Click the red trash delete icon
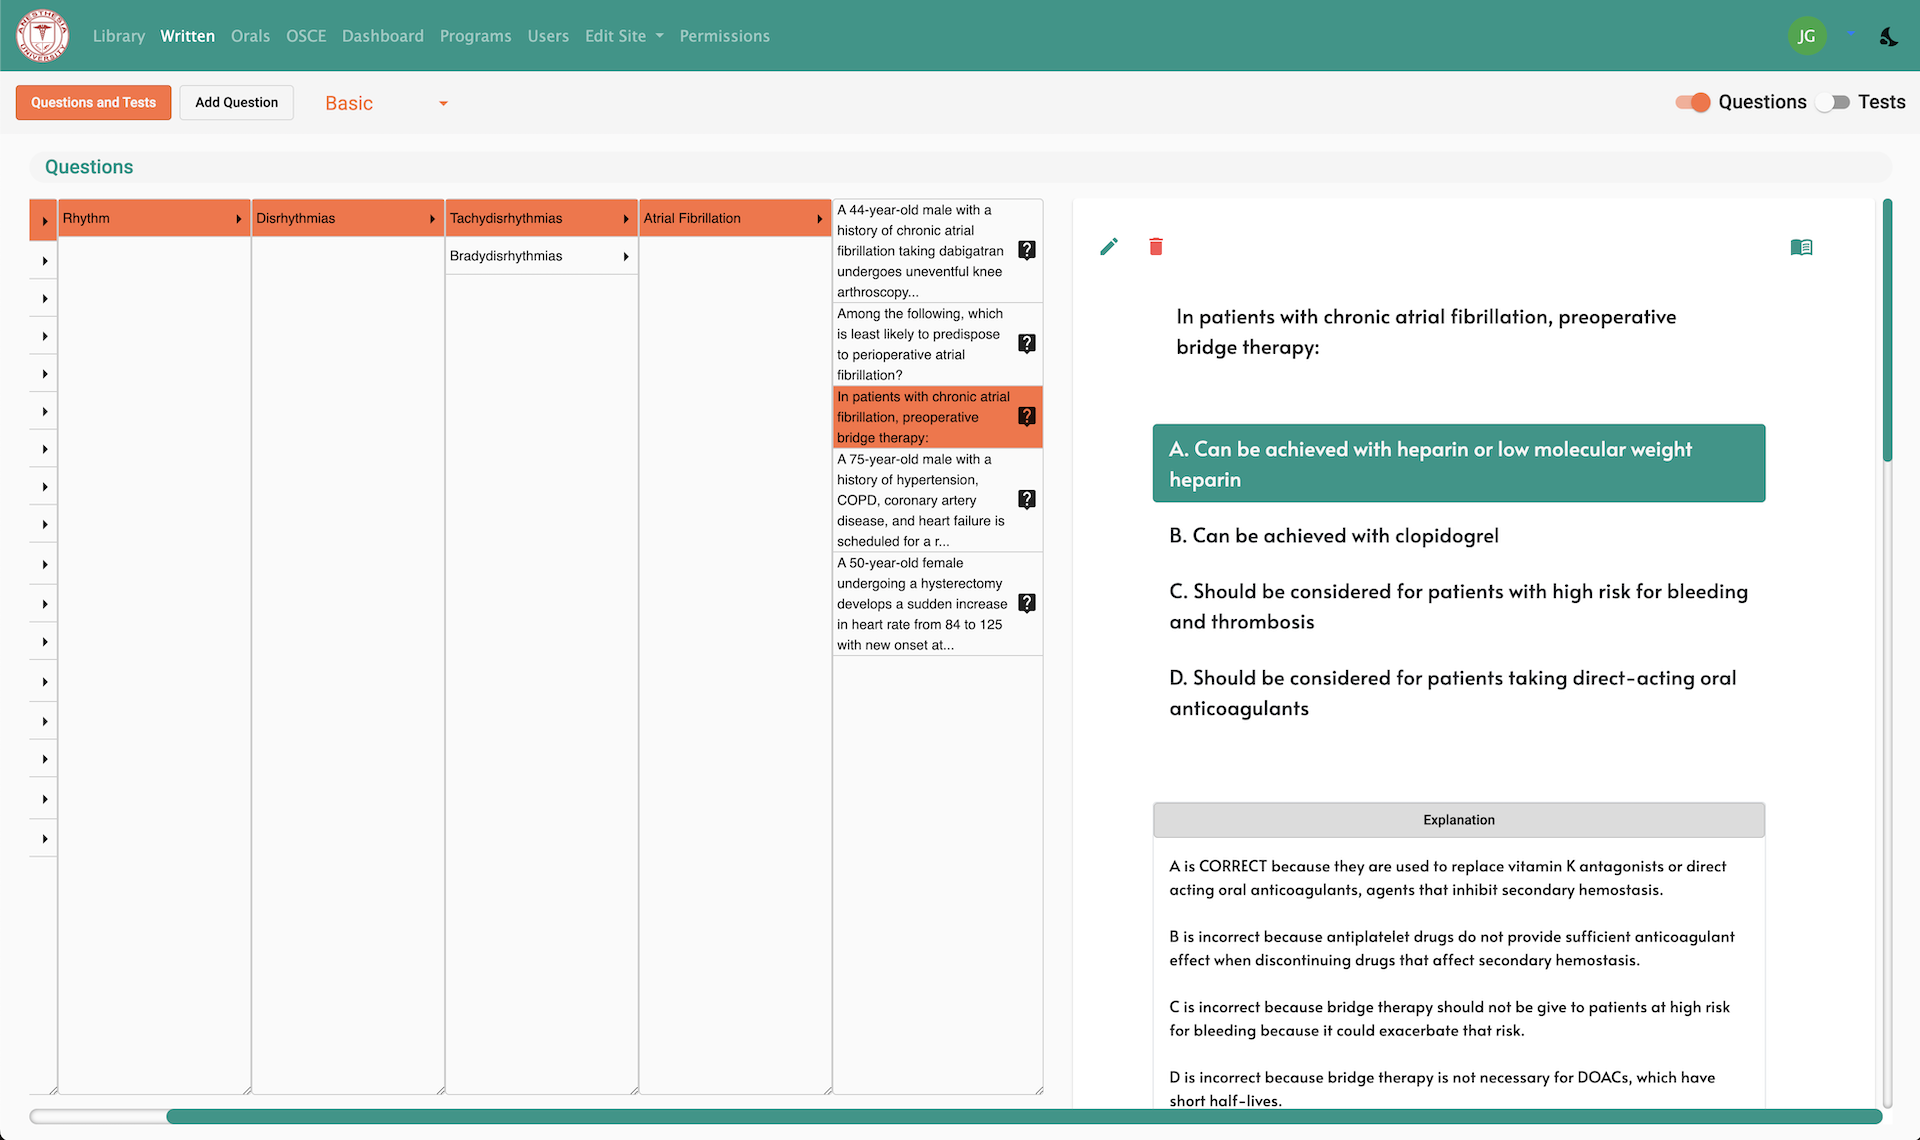The image size is (1920, 1140). 1156,247
